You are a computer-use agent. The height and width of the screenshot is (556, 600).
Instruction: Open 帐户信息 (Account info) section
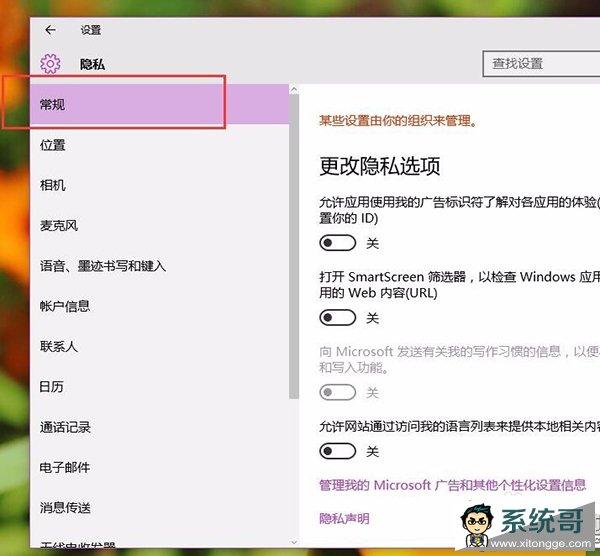point(65,306)
